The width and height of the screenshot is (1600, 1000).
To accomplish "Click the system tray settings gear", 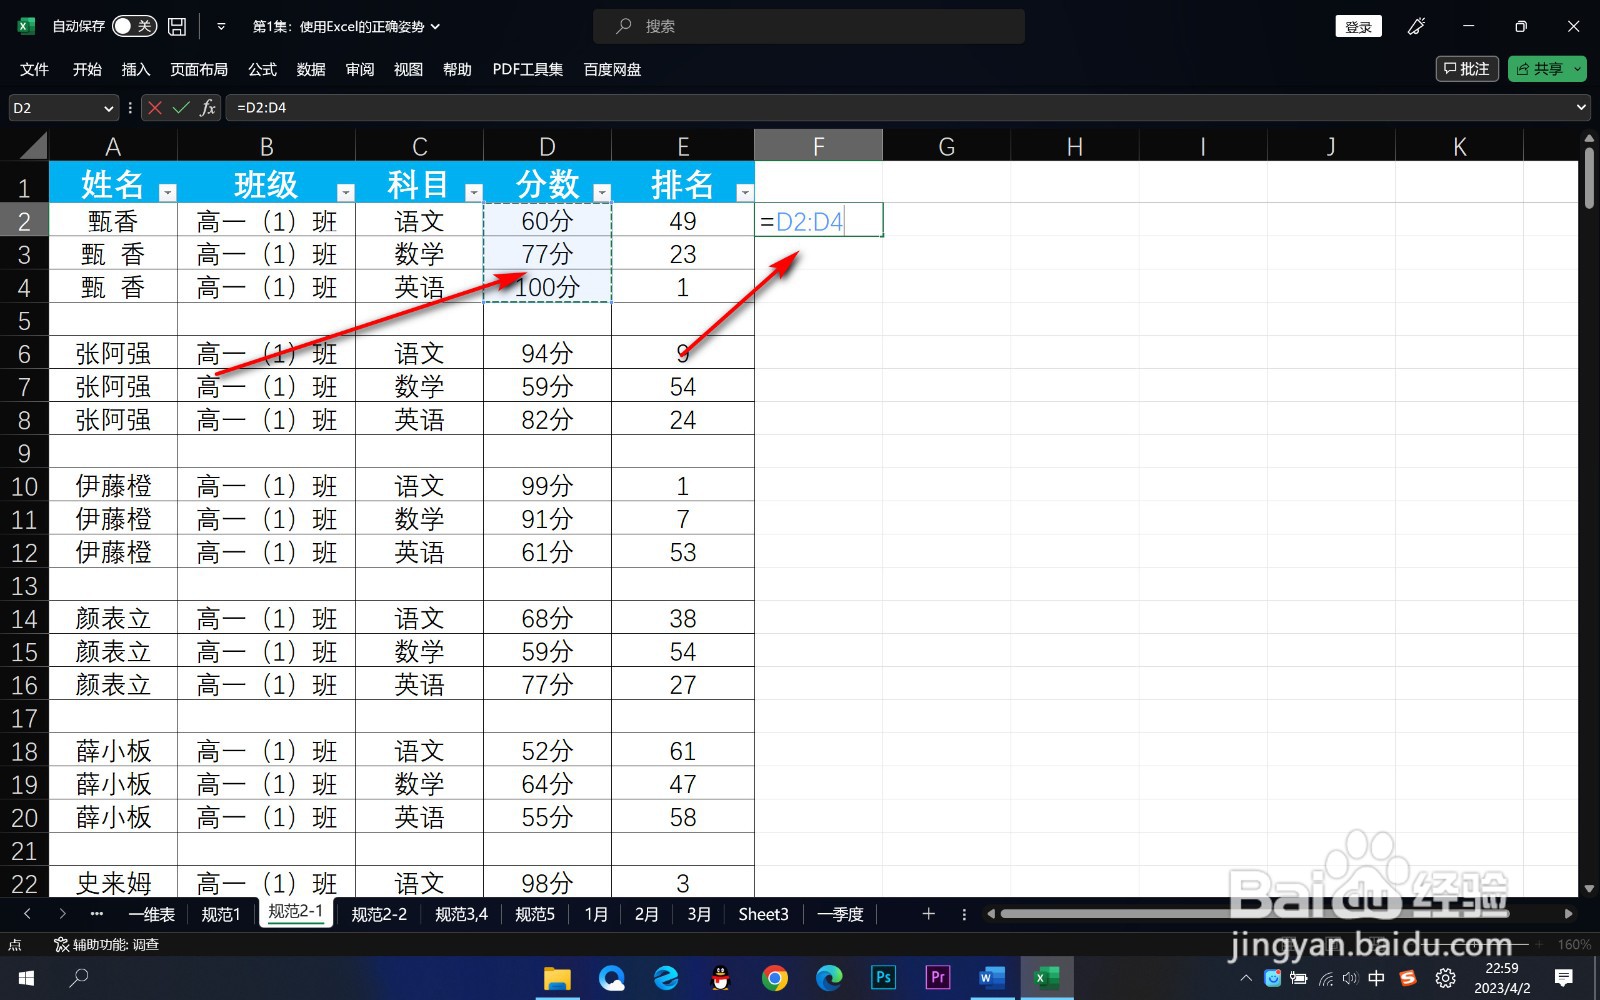I will pos(1446,978).
